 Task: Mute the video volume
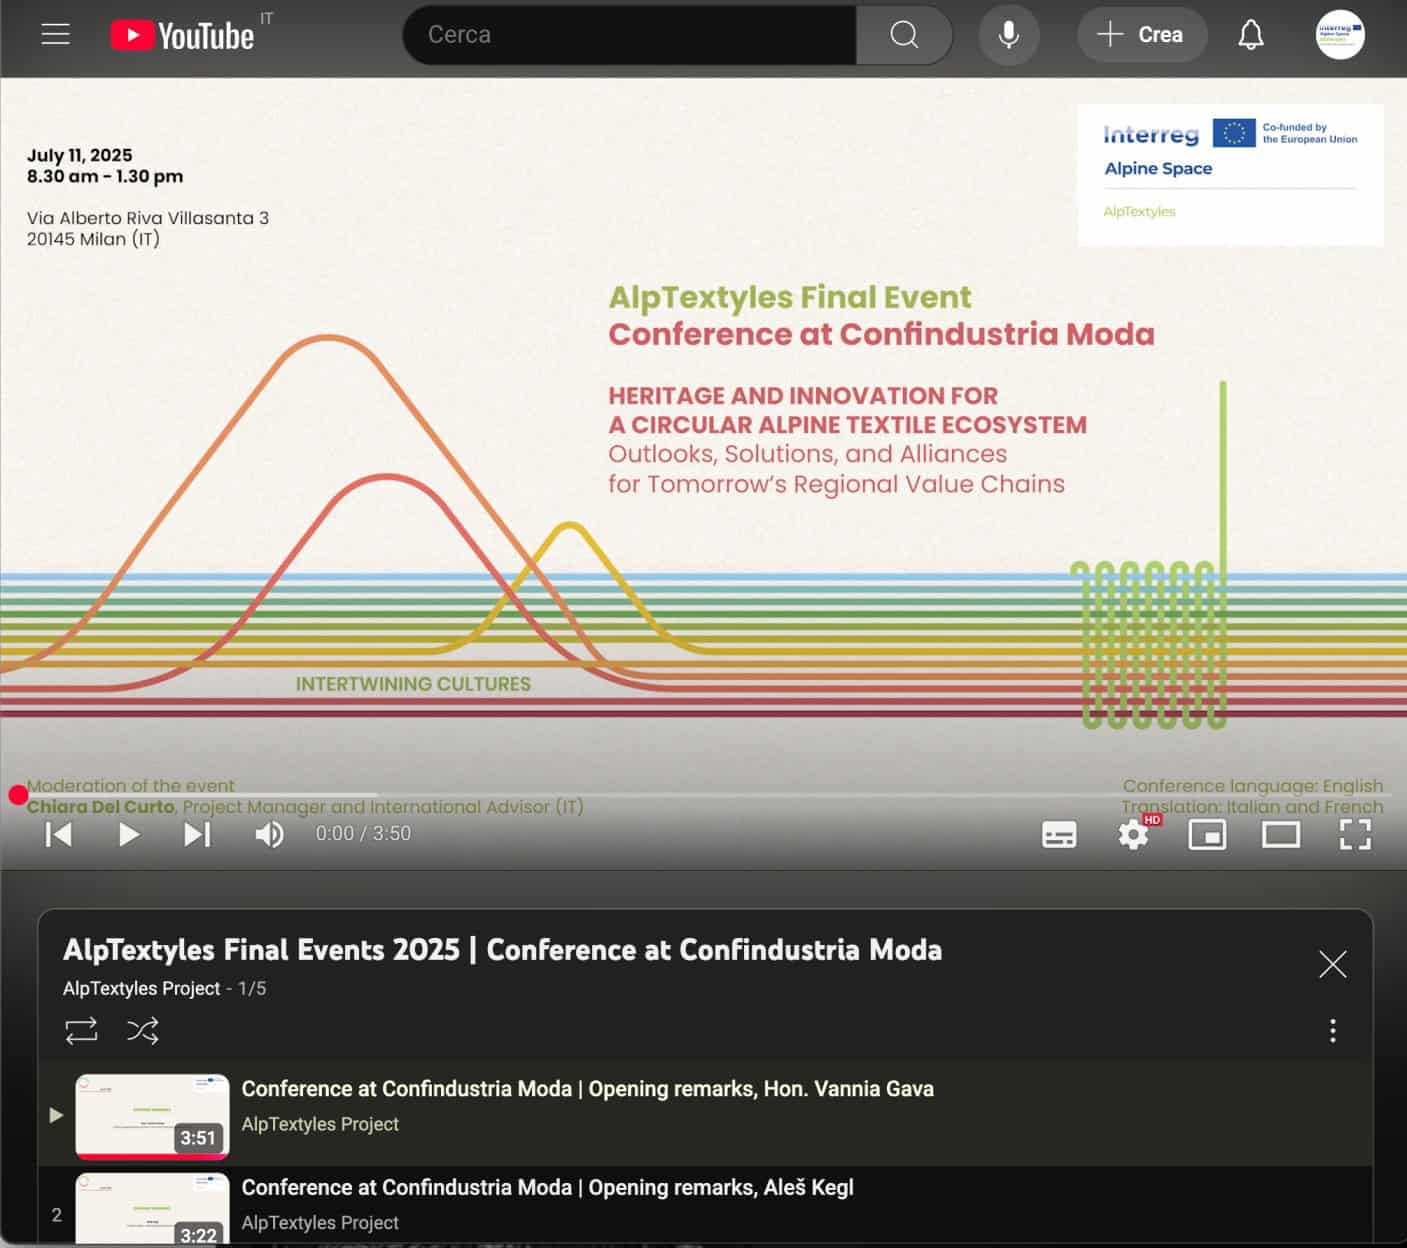[269, 834]
